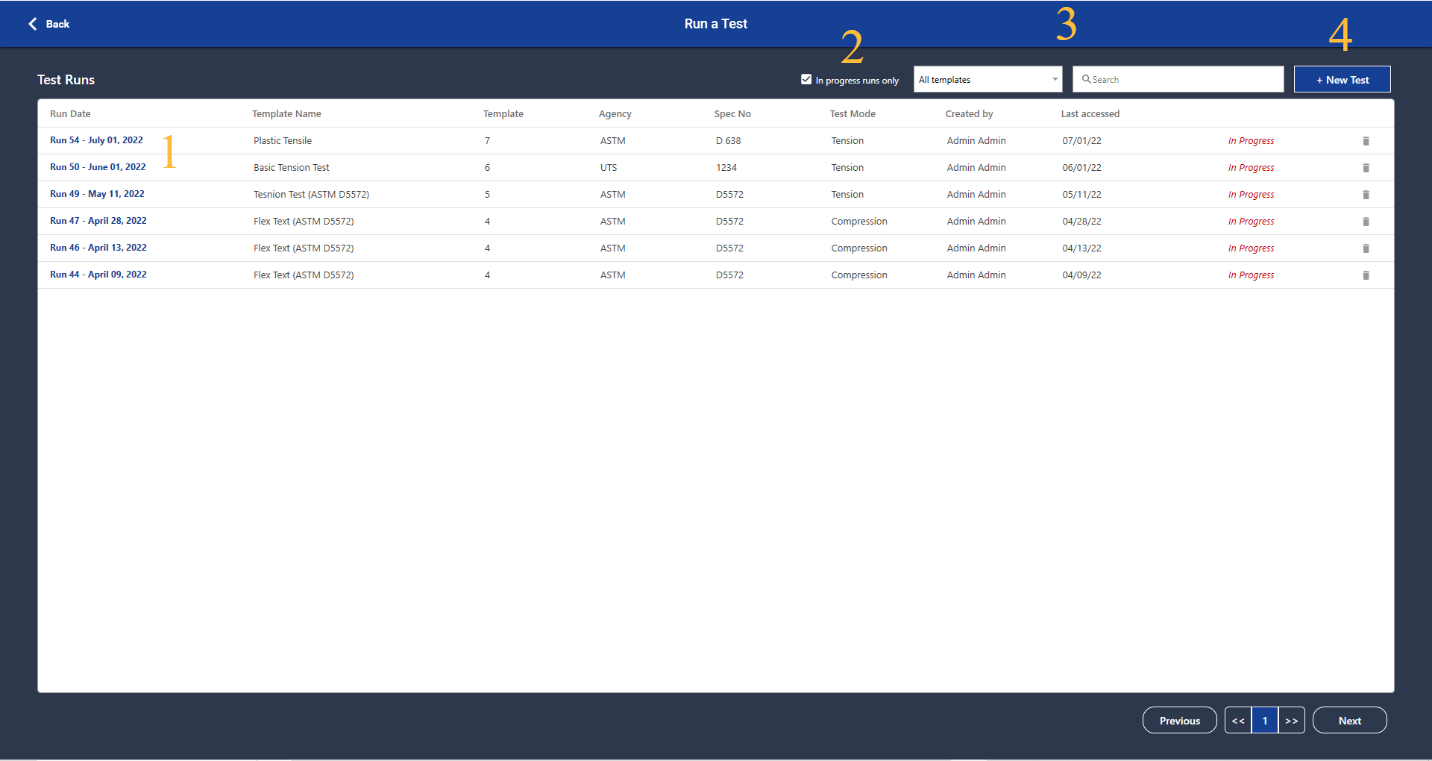Click the In Progress status for Run 54
The image size is (1432, 761).
1251,141
